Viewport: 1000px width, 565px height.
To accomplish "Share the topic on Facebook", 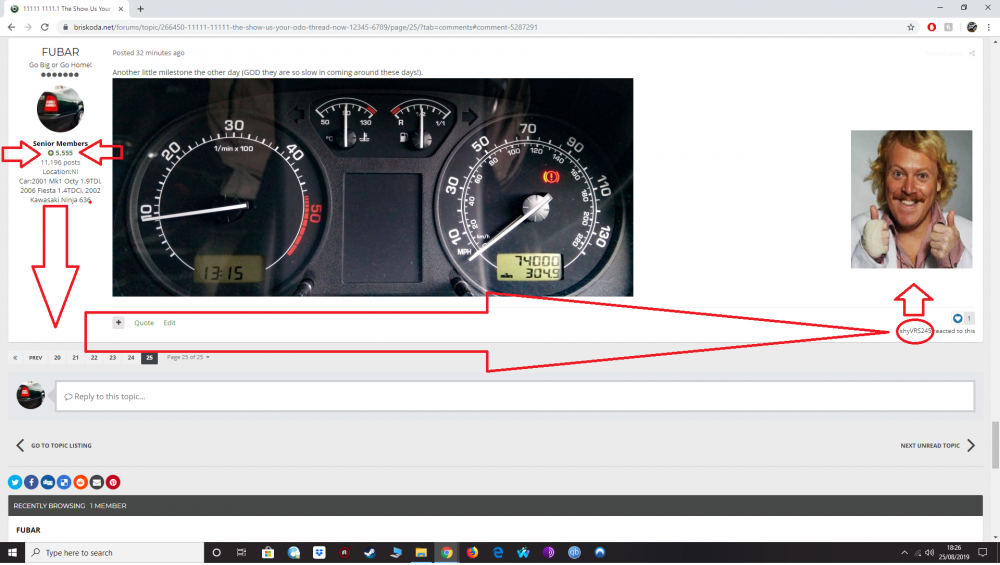I will [x=31, y=483].
